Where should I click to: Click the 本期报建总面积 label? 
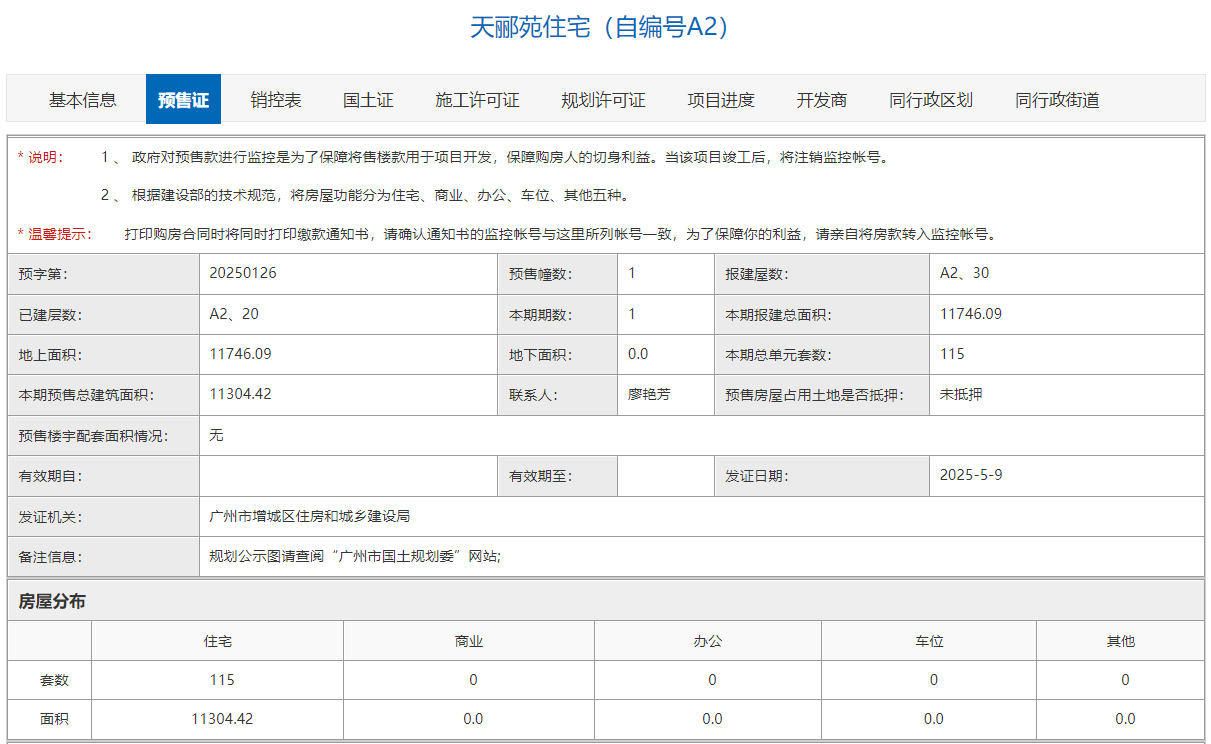point(778,314)
